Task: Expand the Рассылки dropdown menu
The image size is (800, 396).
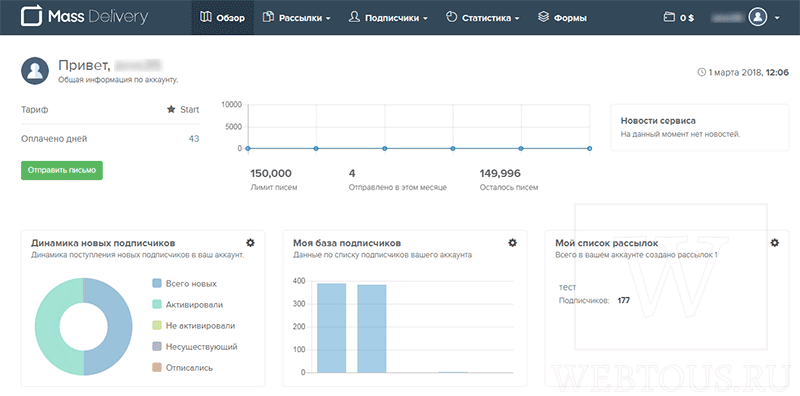Action: tap(297, 18)
